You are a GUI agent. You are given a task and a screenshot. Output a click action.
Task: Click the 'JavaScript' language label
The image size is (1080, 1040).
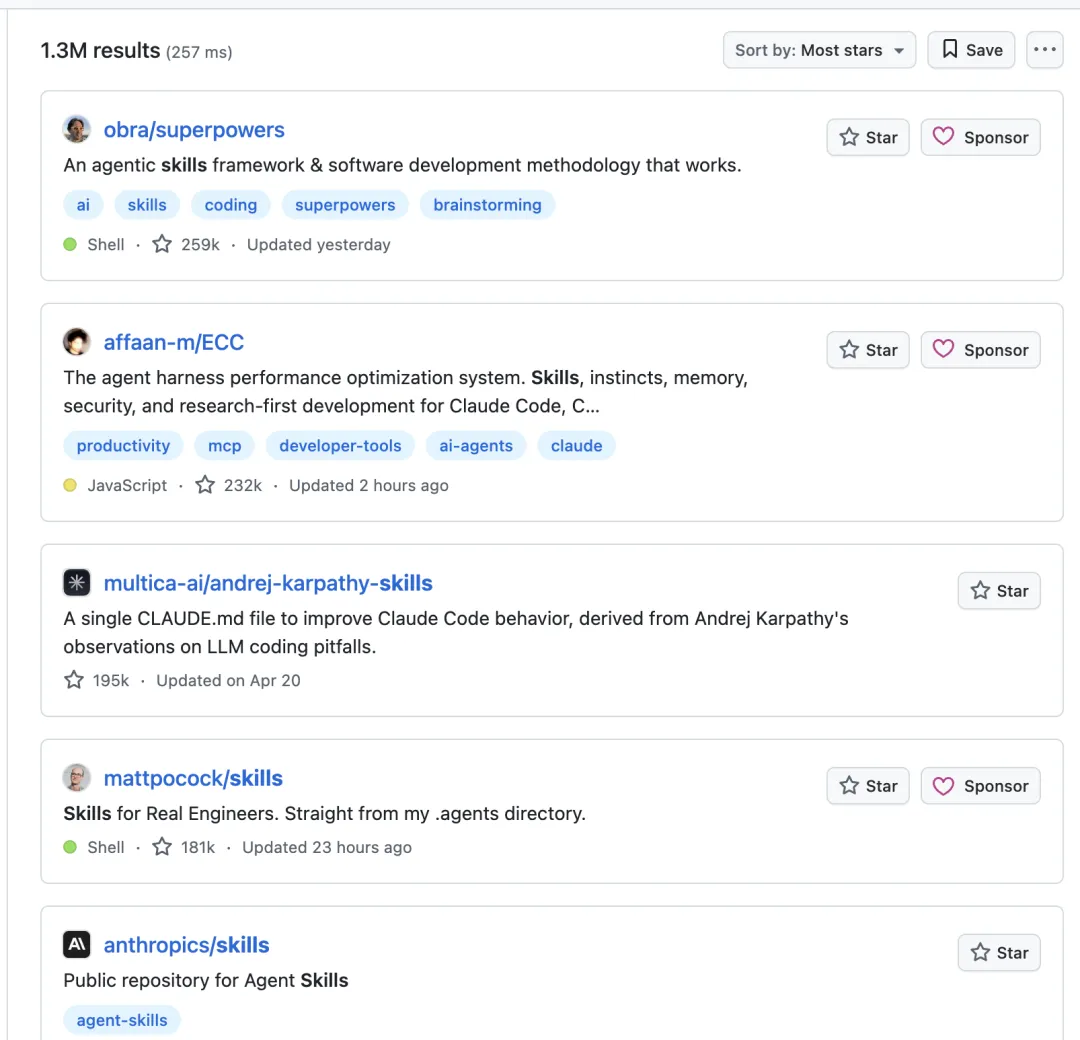(x=127, y=486)
